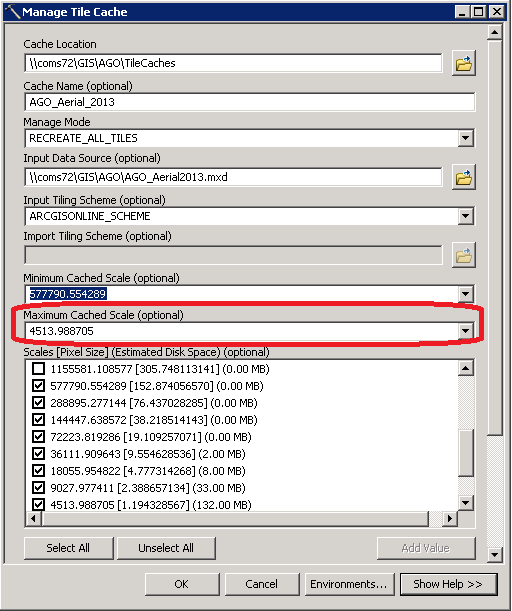Uncheck the 144447.638572 scale checkbox
This screenshot has height=611, width=512.
38,420
